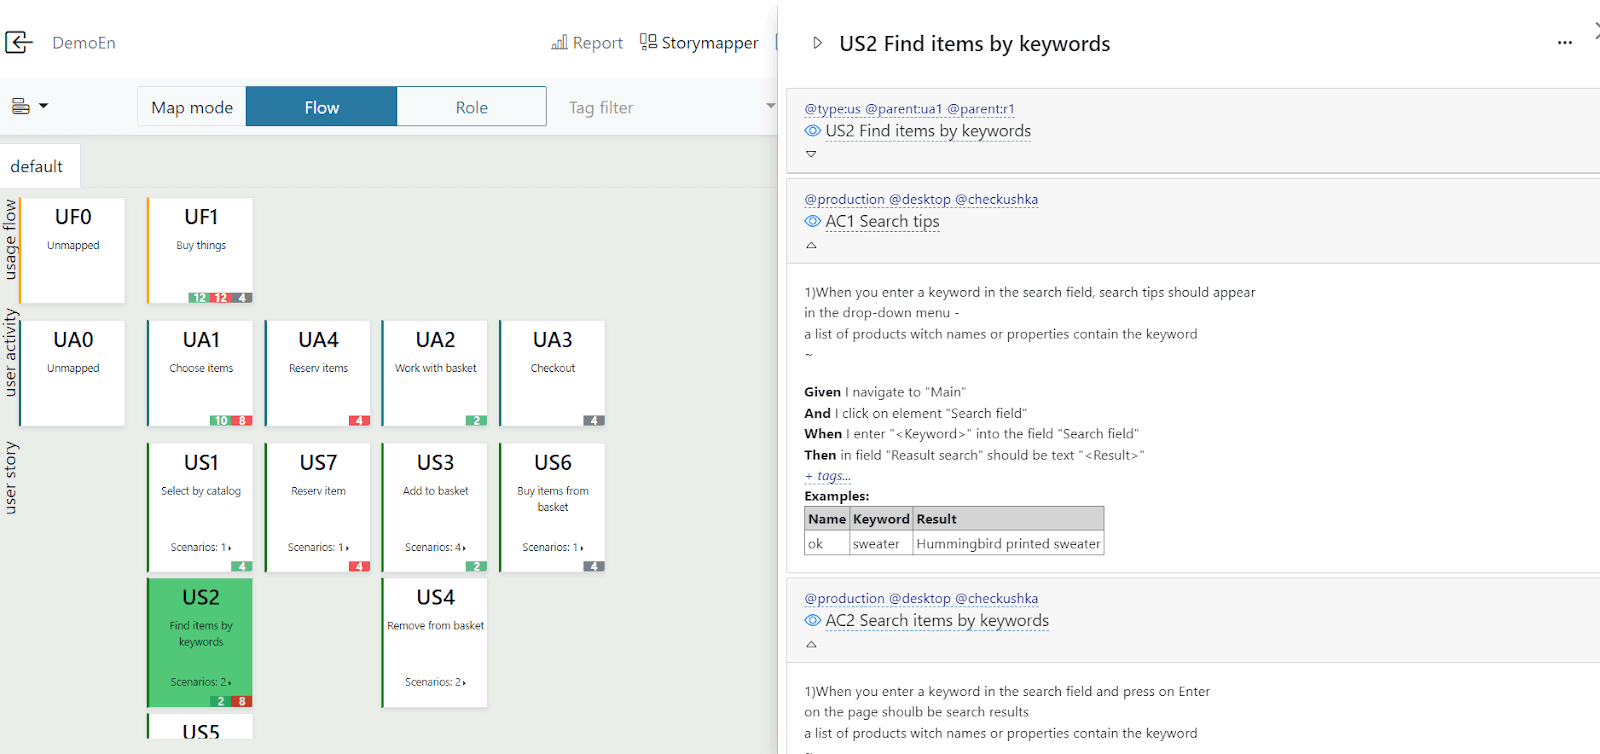Select the default tab
1600x754 pixels.
(37, 166)
